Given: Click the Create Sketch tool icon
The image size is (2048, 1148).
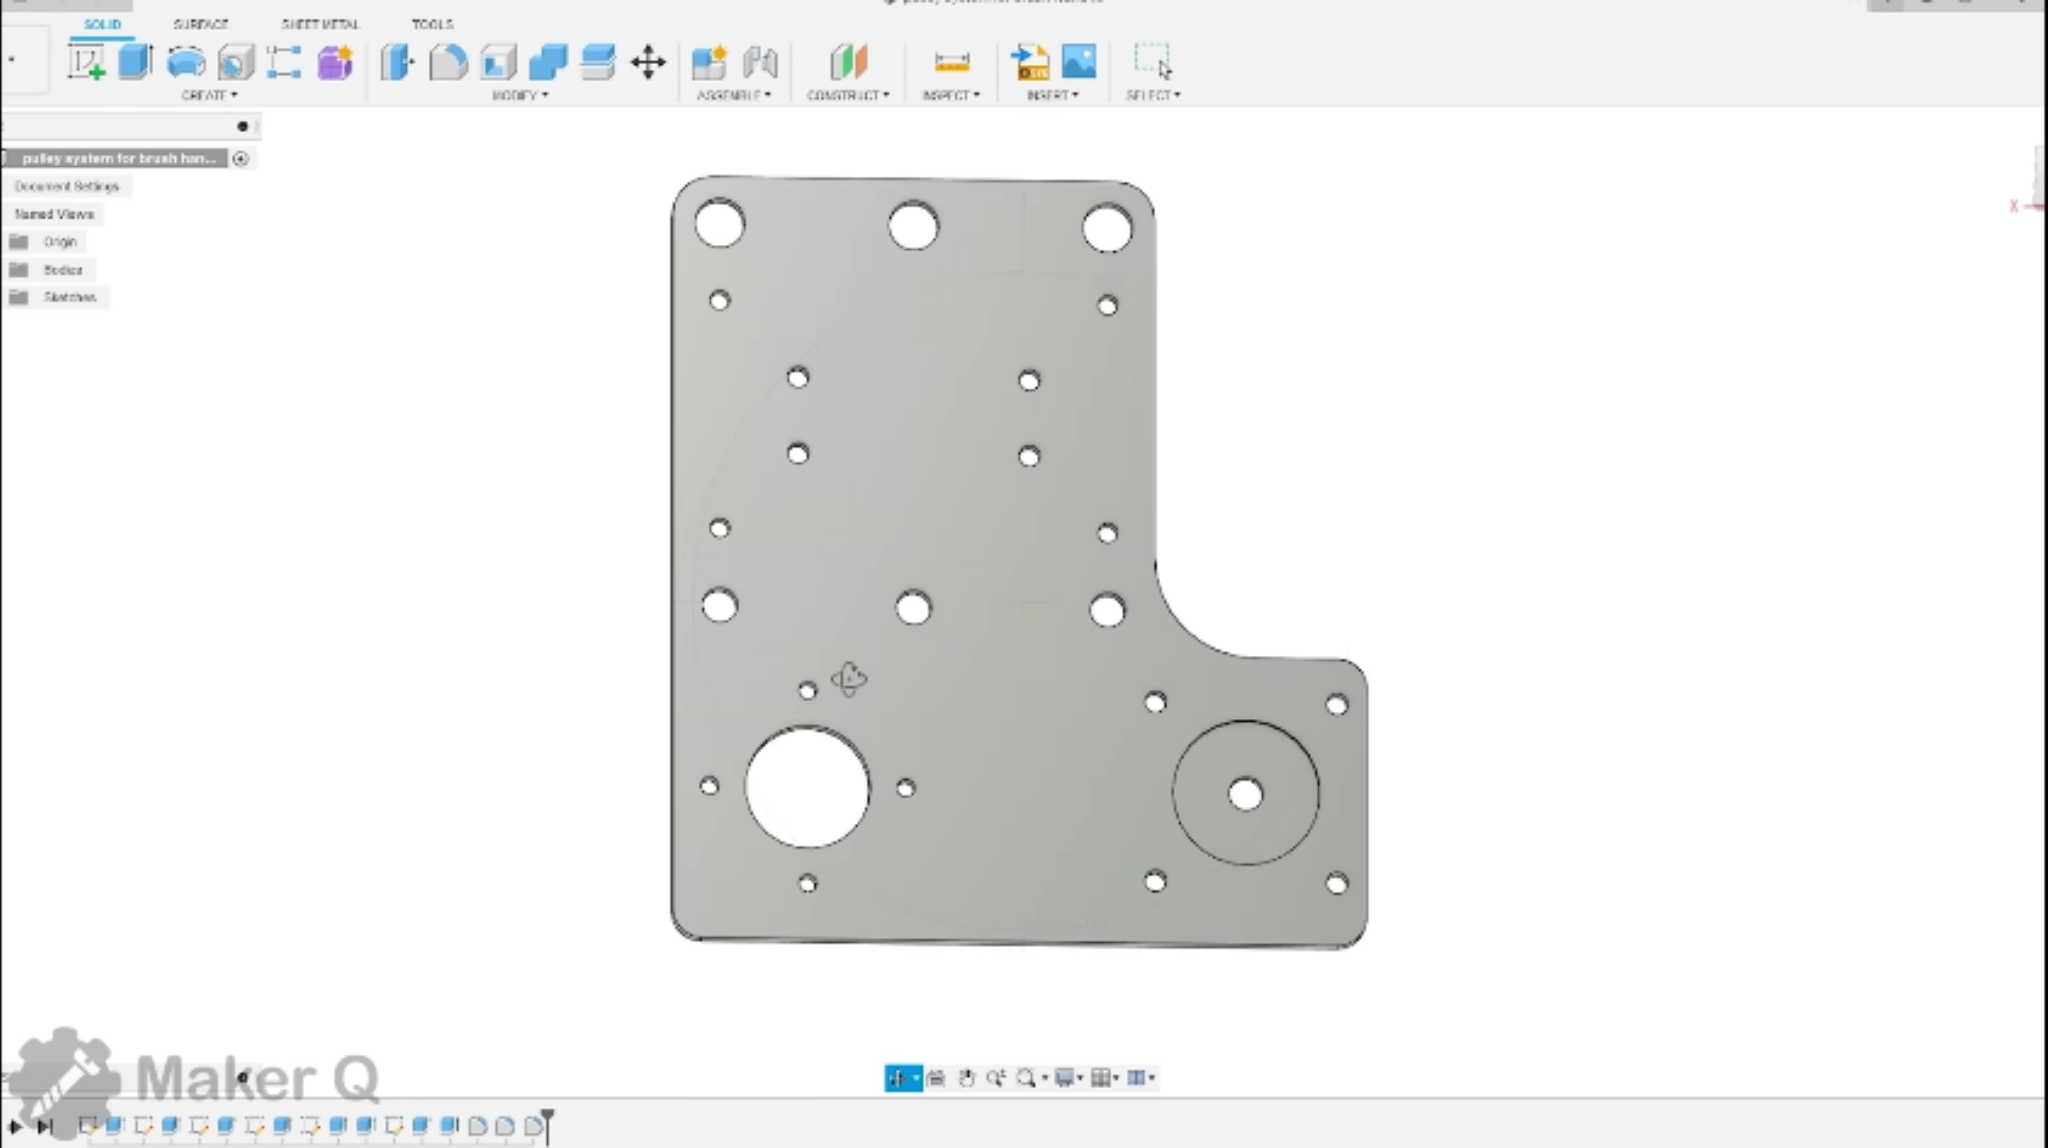Looking at the screenshot, I should click(86, 62).
